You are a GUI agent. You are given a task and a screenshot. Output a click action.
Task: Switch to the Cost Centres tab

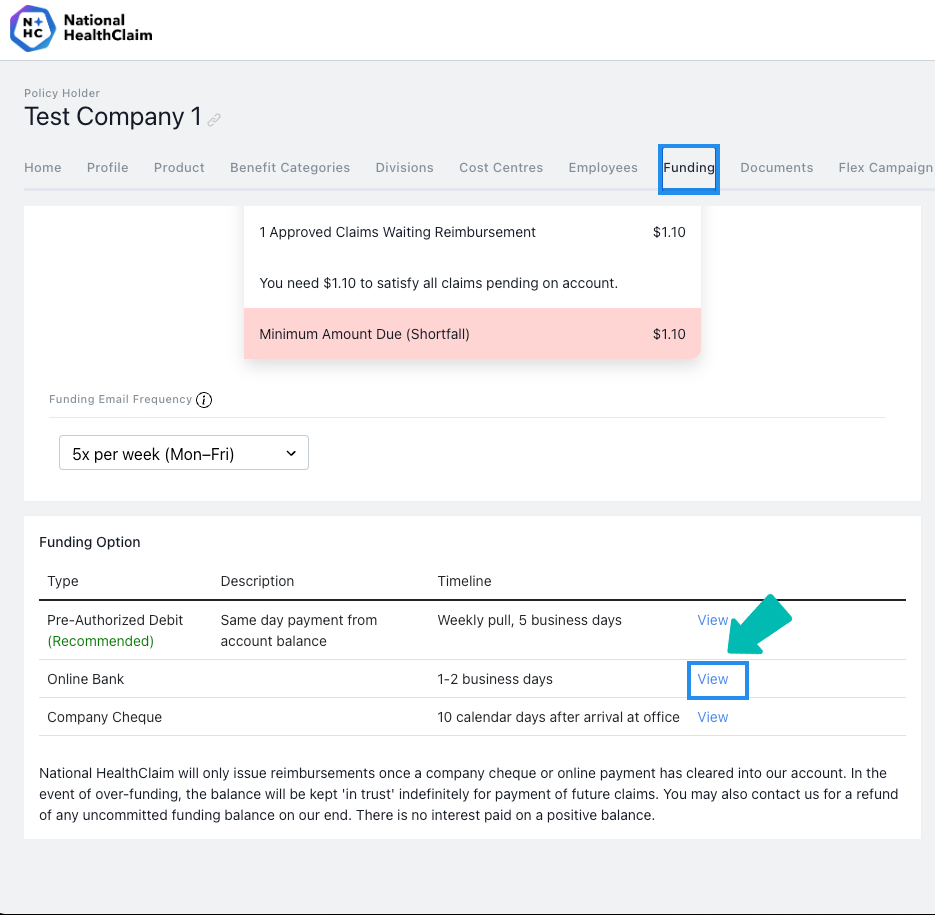(x=501, y=168)
